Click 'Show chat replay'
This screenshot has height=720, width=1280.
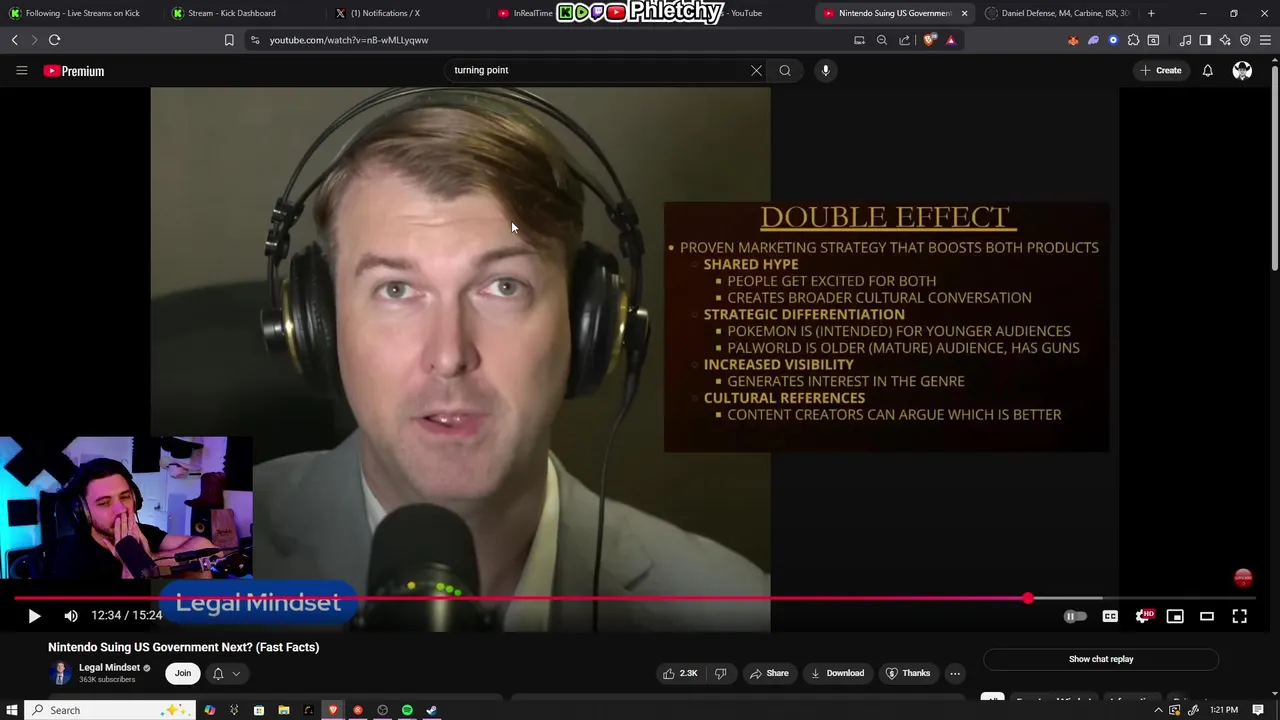point(1101,659)
